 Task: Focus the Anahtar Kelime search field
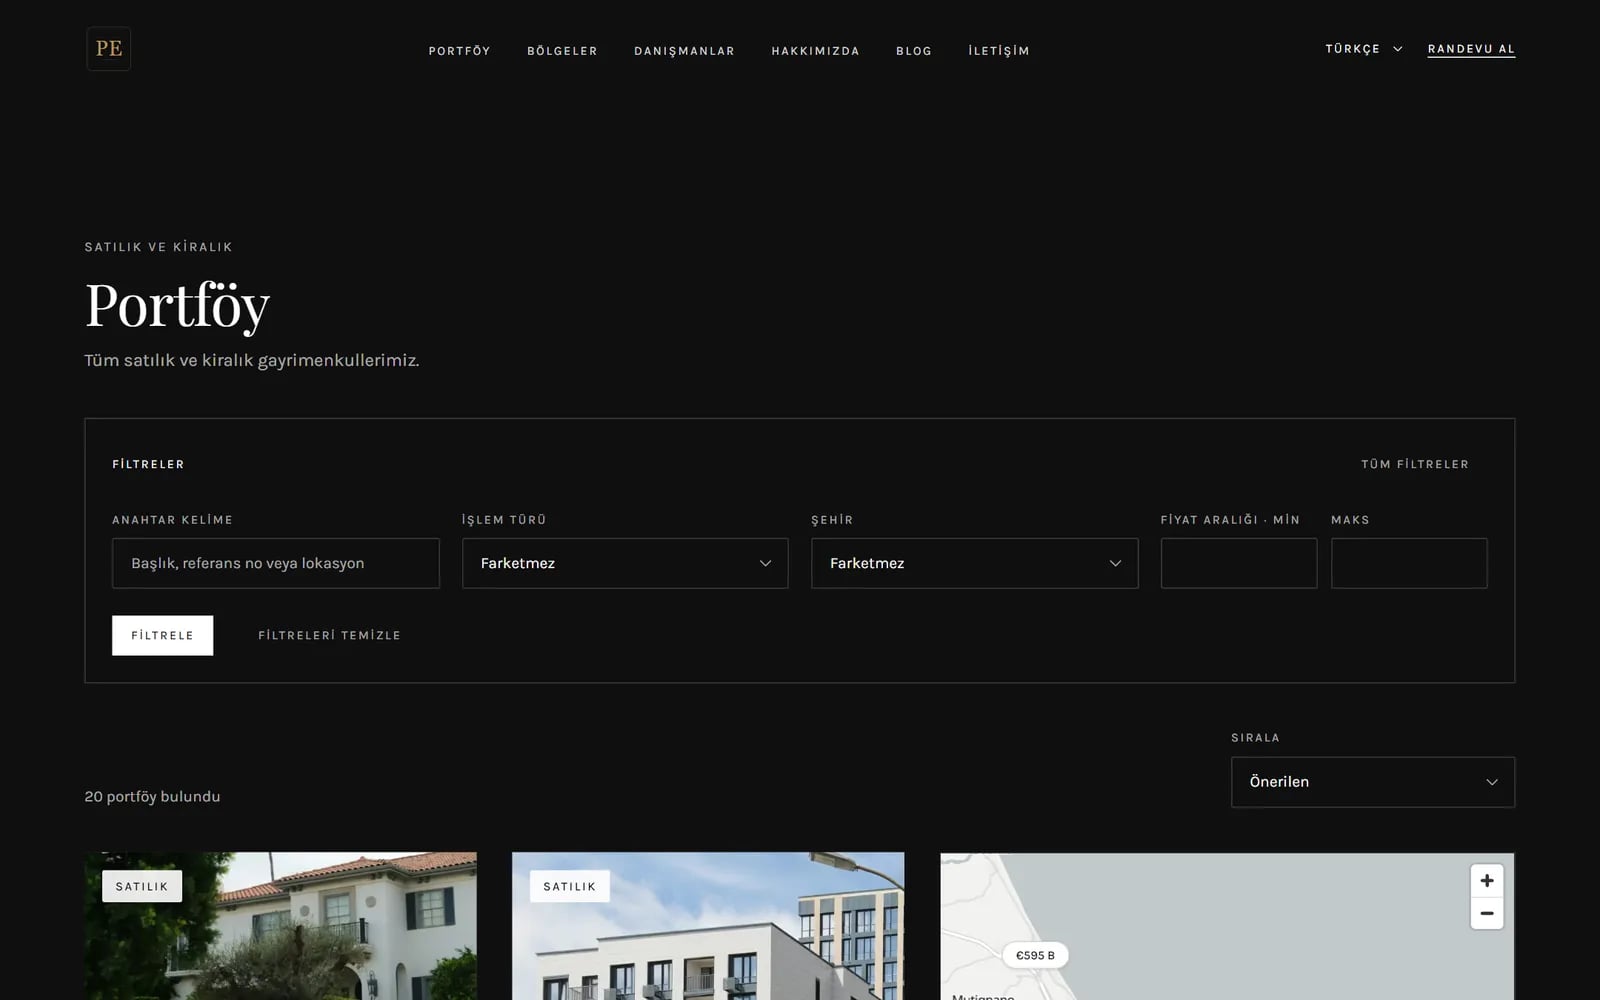[x=275, y=563]
